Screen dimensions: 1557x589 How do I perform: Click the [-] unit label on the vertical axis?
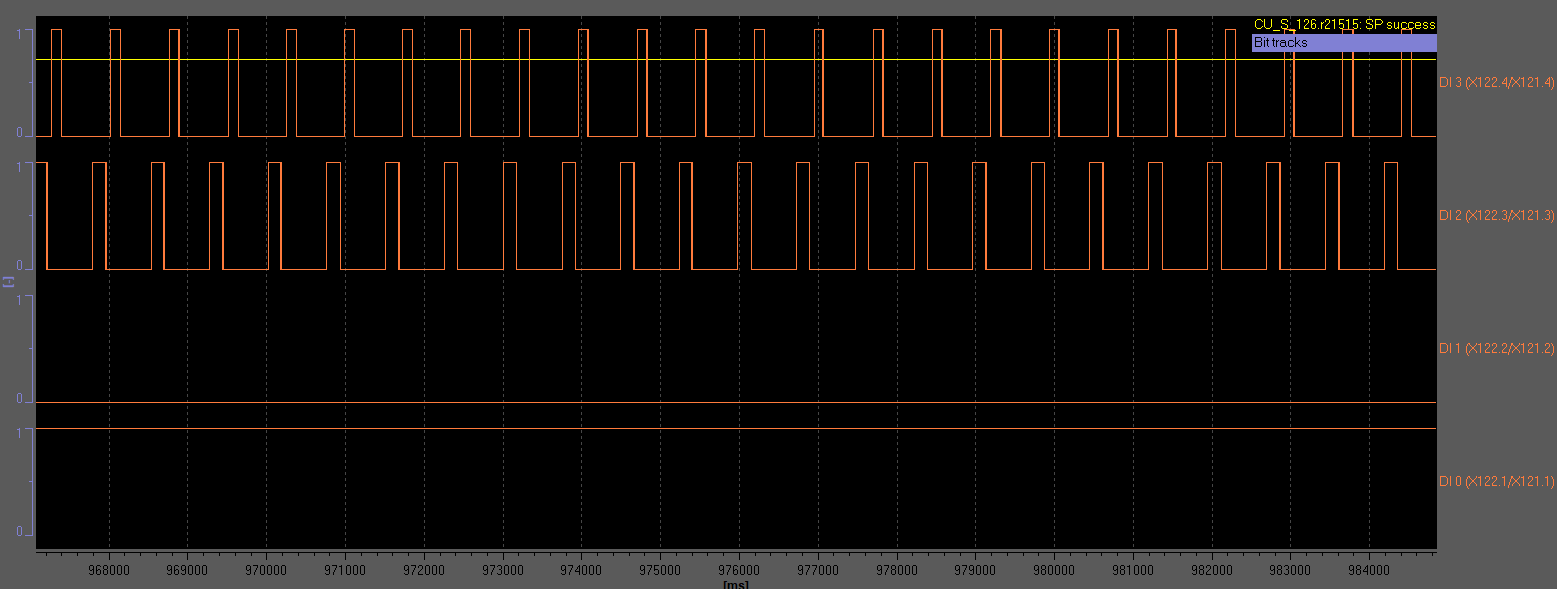(8, 282)
